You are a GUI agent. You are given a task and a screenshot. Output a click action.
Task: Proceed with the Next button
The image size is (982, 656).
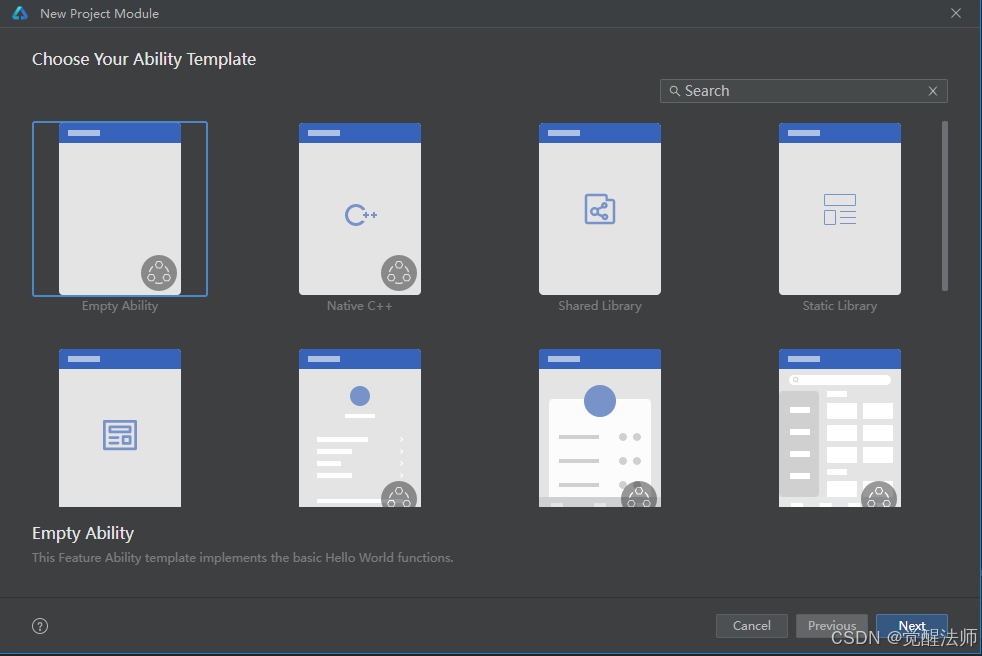(x=911, y=625)
